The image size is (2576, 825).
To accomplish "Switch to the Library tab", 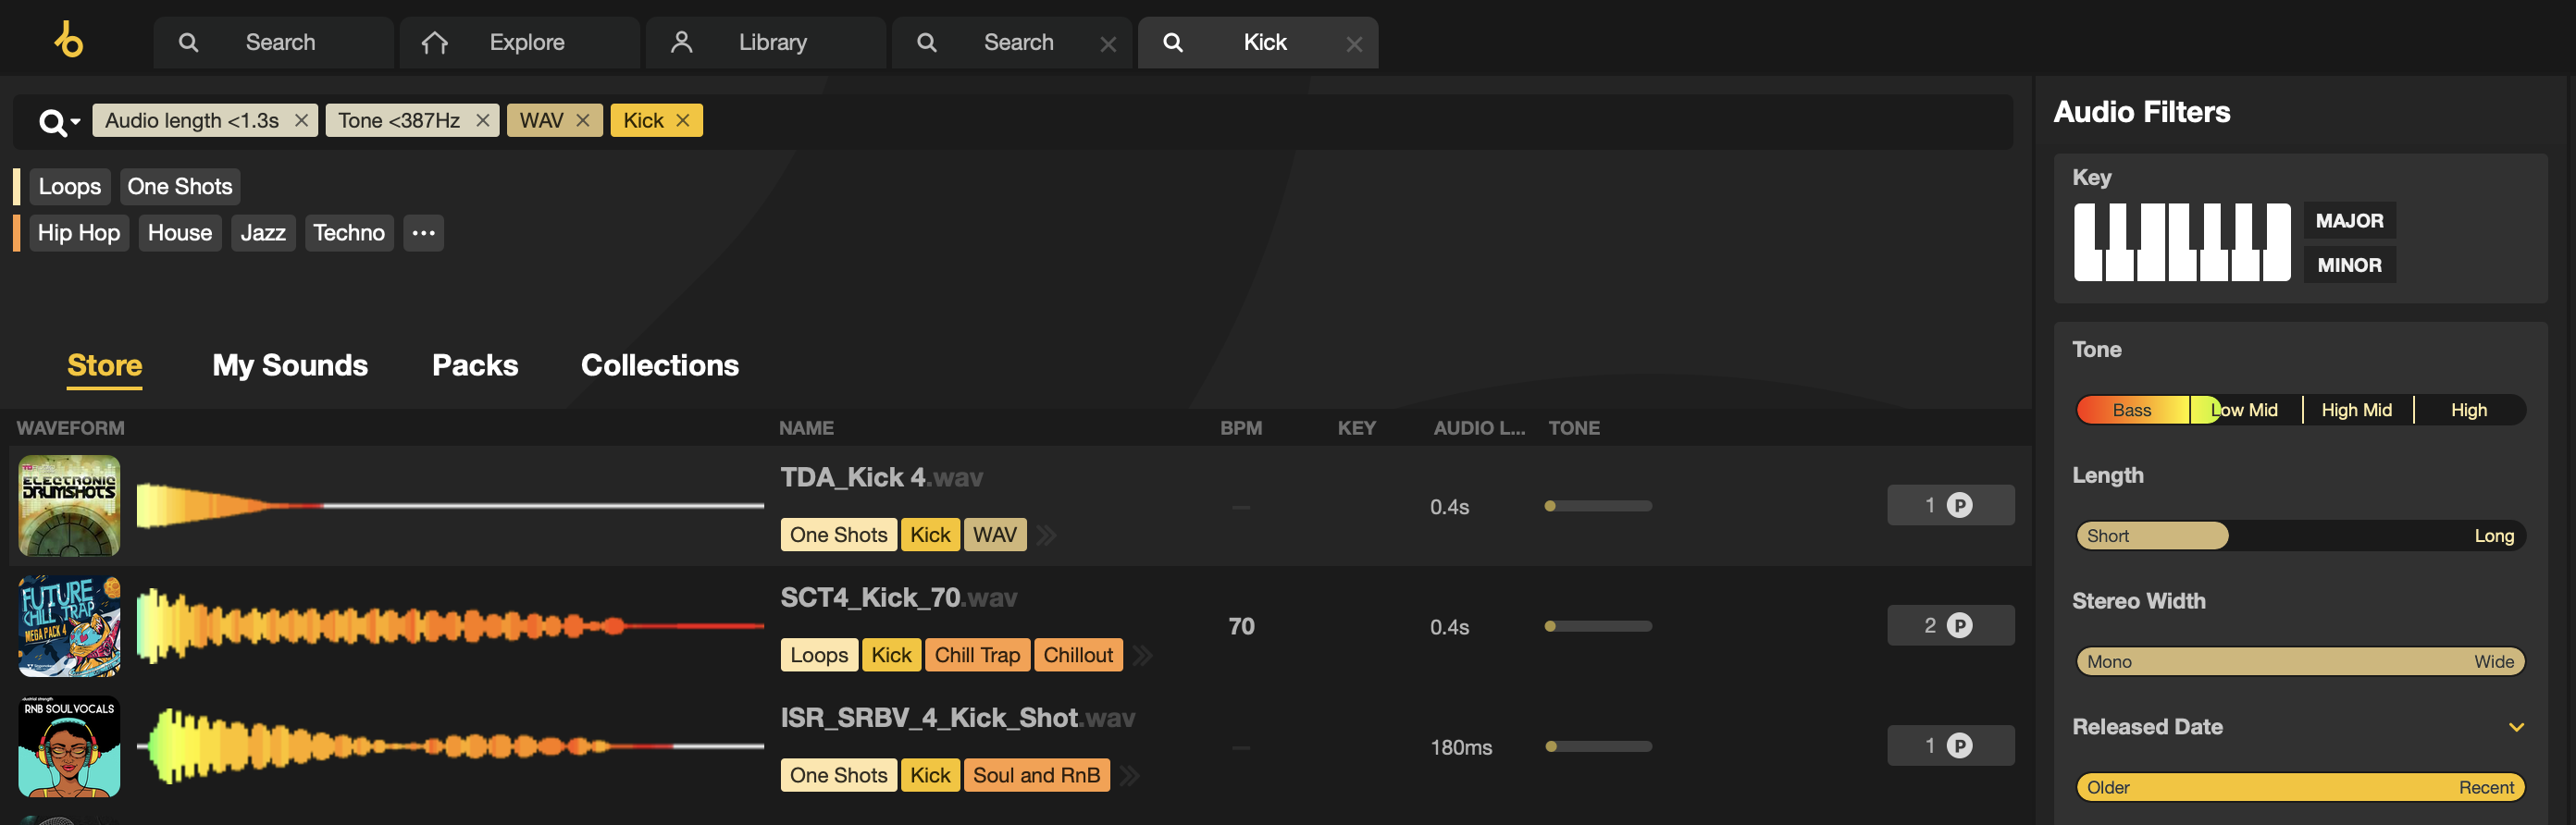I will pos(765,42).
